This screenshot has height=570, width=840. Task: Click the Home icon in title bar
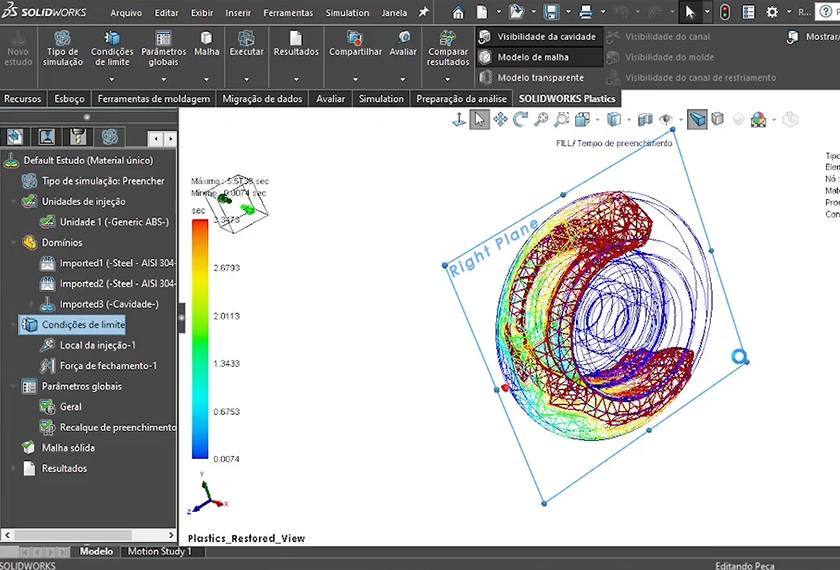(458, 12)
